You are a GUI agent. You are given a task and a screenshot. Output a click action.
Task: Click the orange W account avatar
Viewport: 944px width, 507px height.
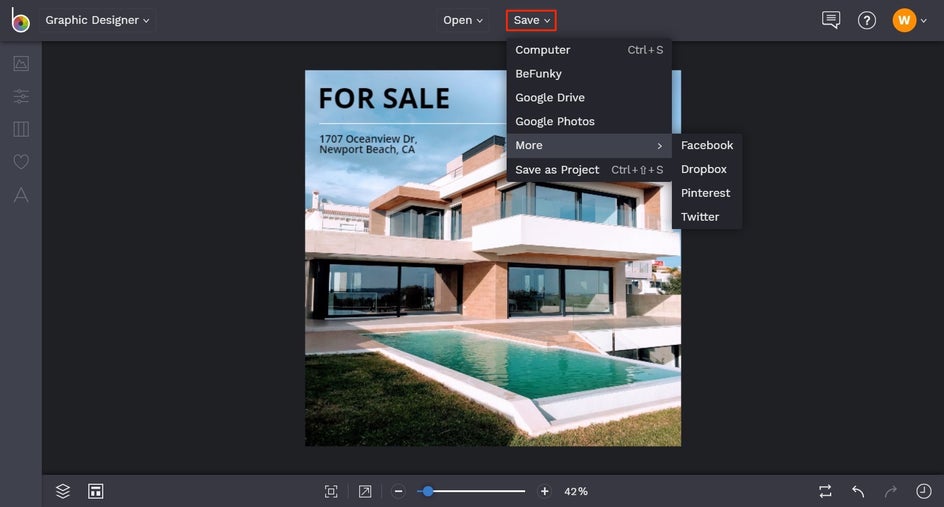coord(904,20)
